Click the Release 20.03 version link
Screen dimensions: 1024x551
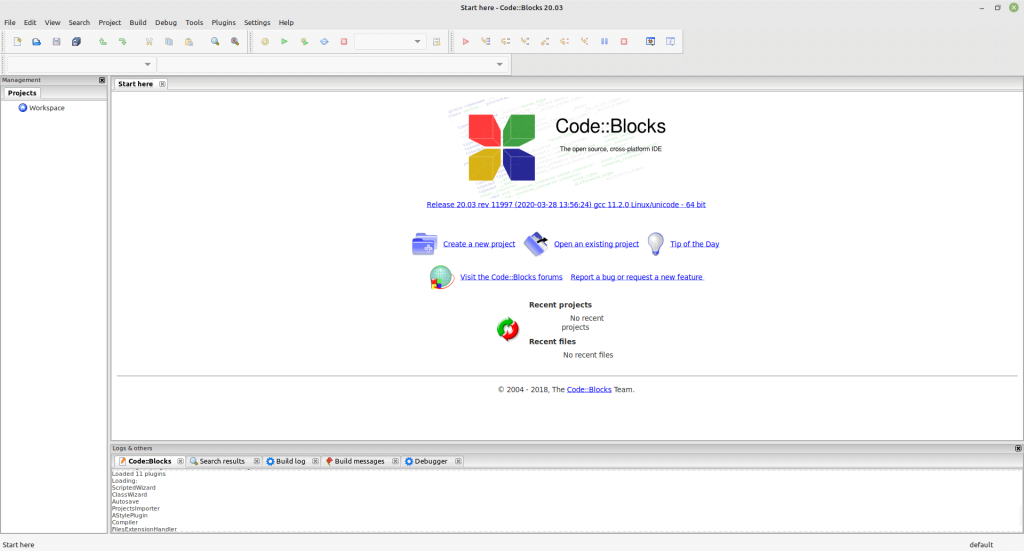(566, 204)
